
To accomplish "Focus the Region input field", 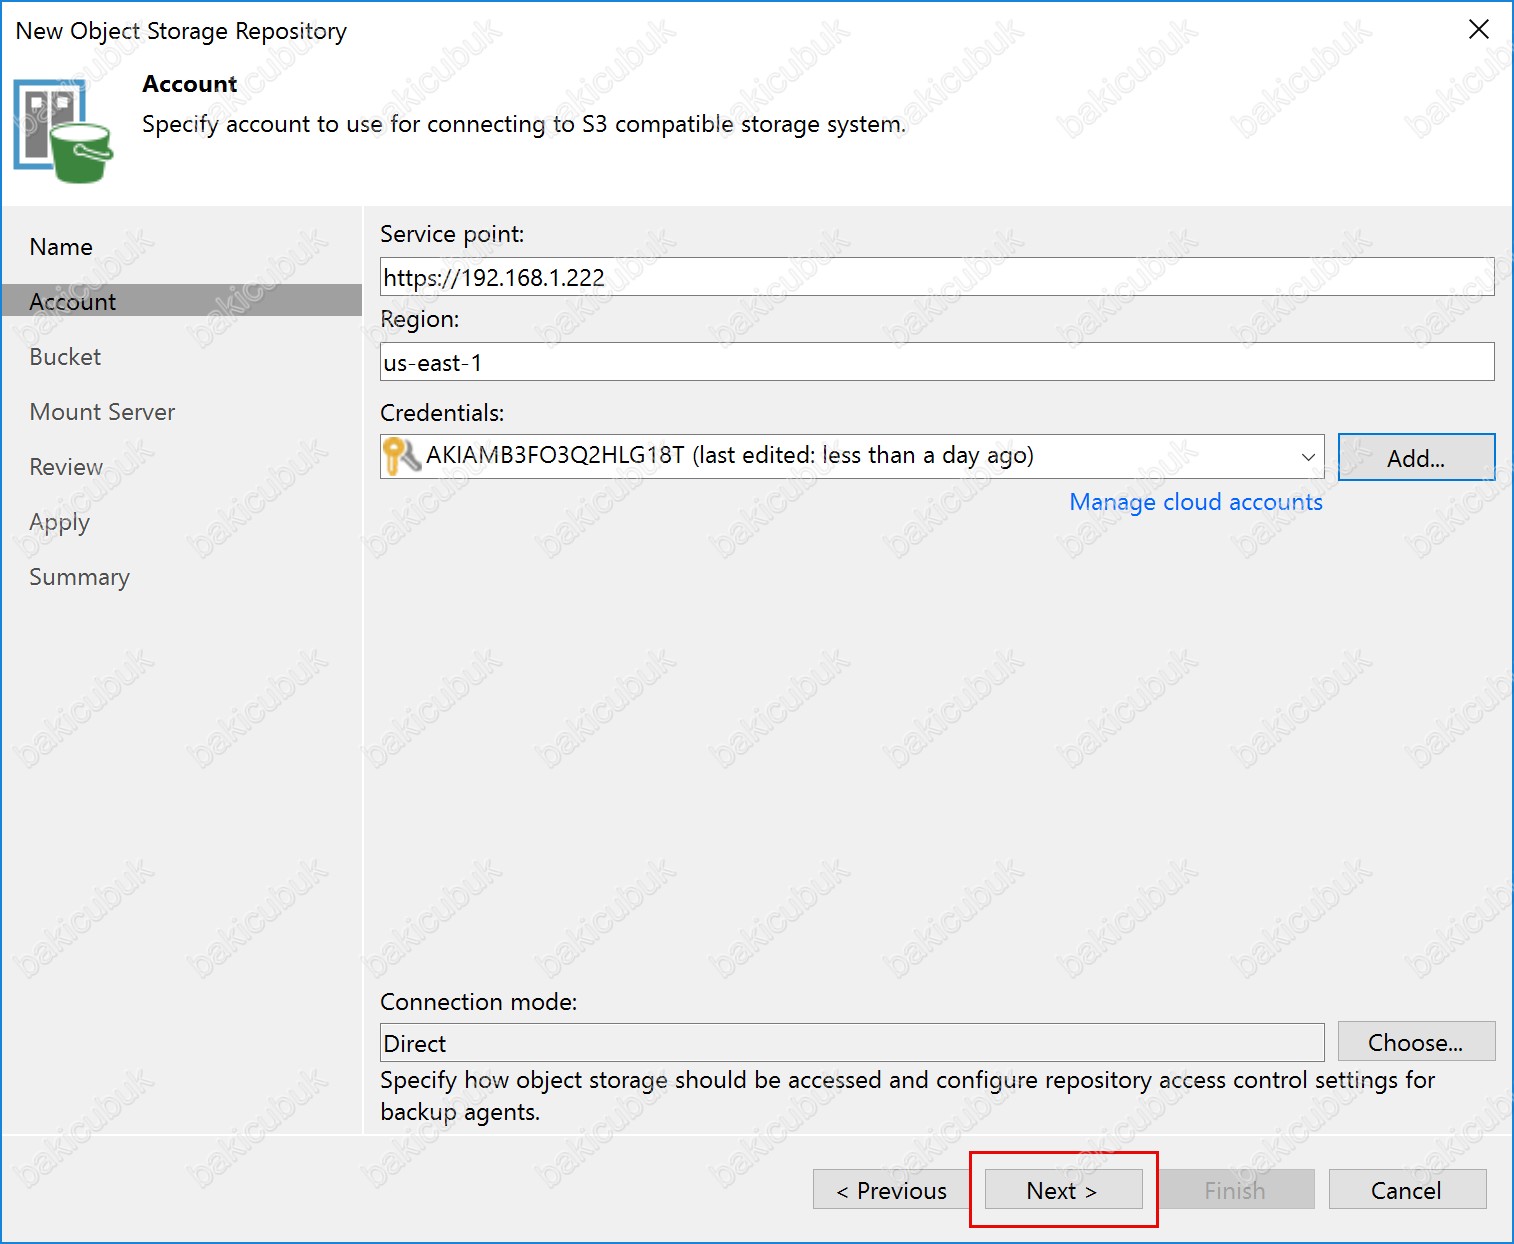I will tap(937, 362).
